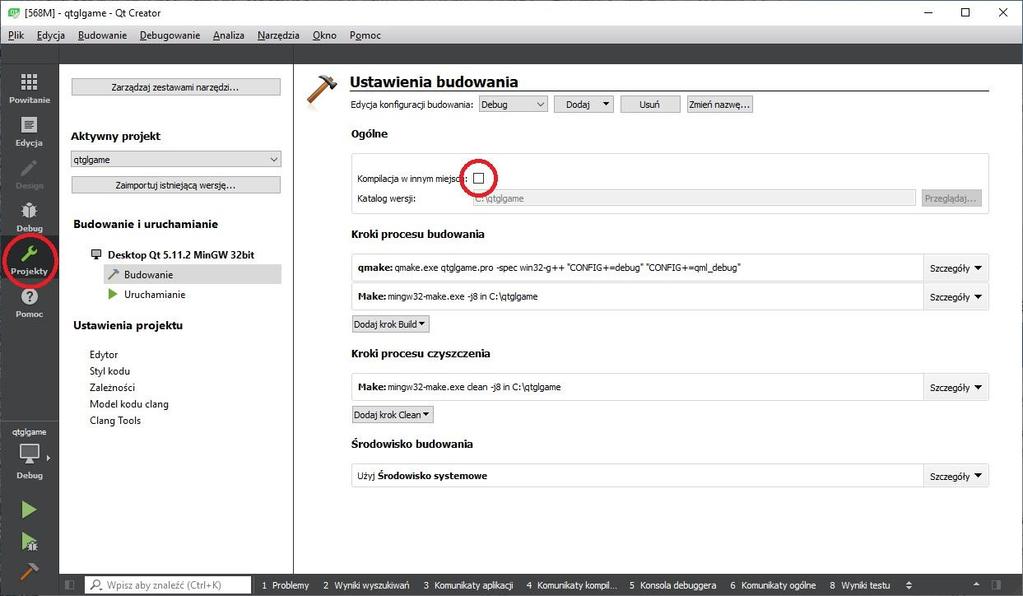This screenshot has width=1023, height=596.
Task: Click monitor icon beside Desktop Qt kit
Action: click(96, 254)
